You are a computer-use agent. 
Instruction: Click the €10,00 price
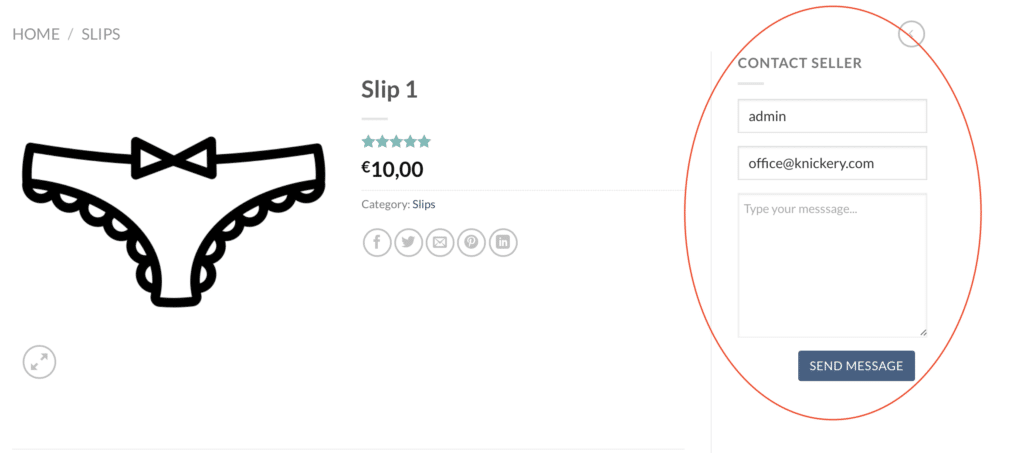(x=392, y=170)
